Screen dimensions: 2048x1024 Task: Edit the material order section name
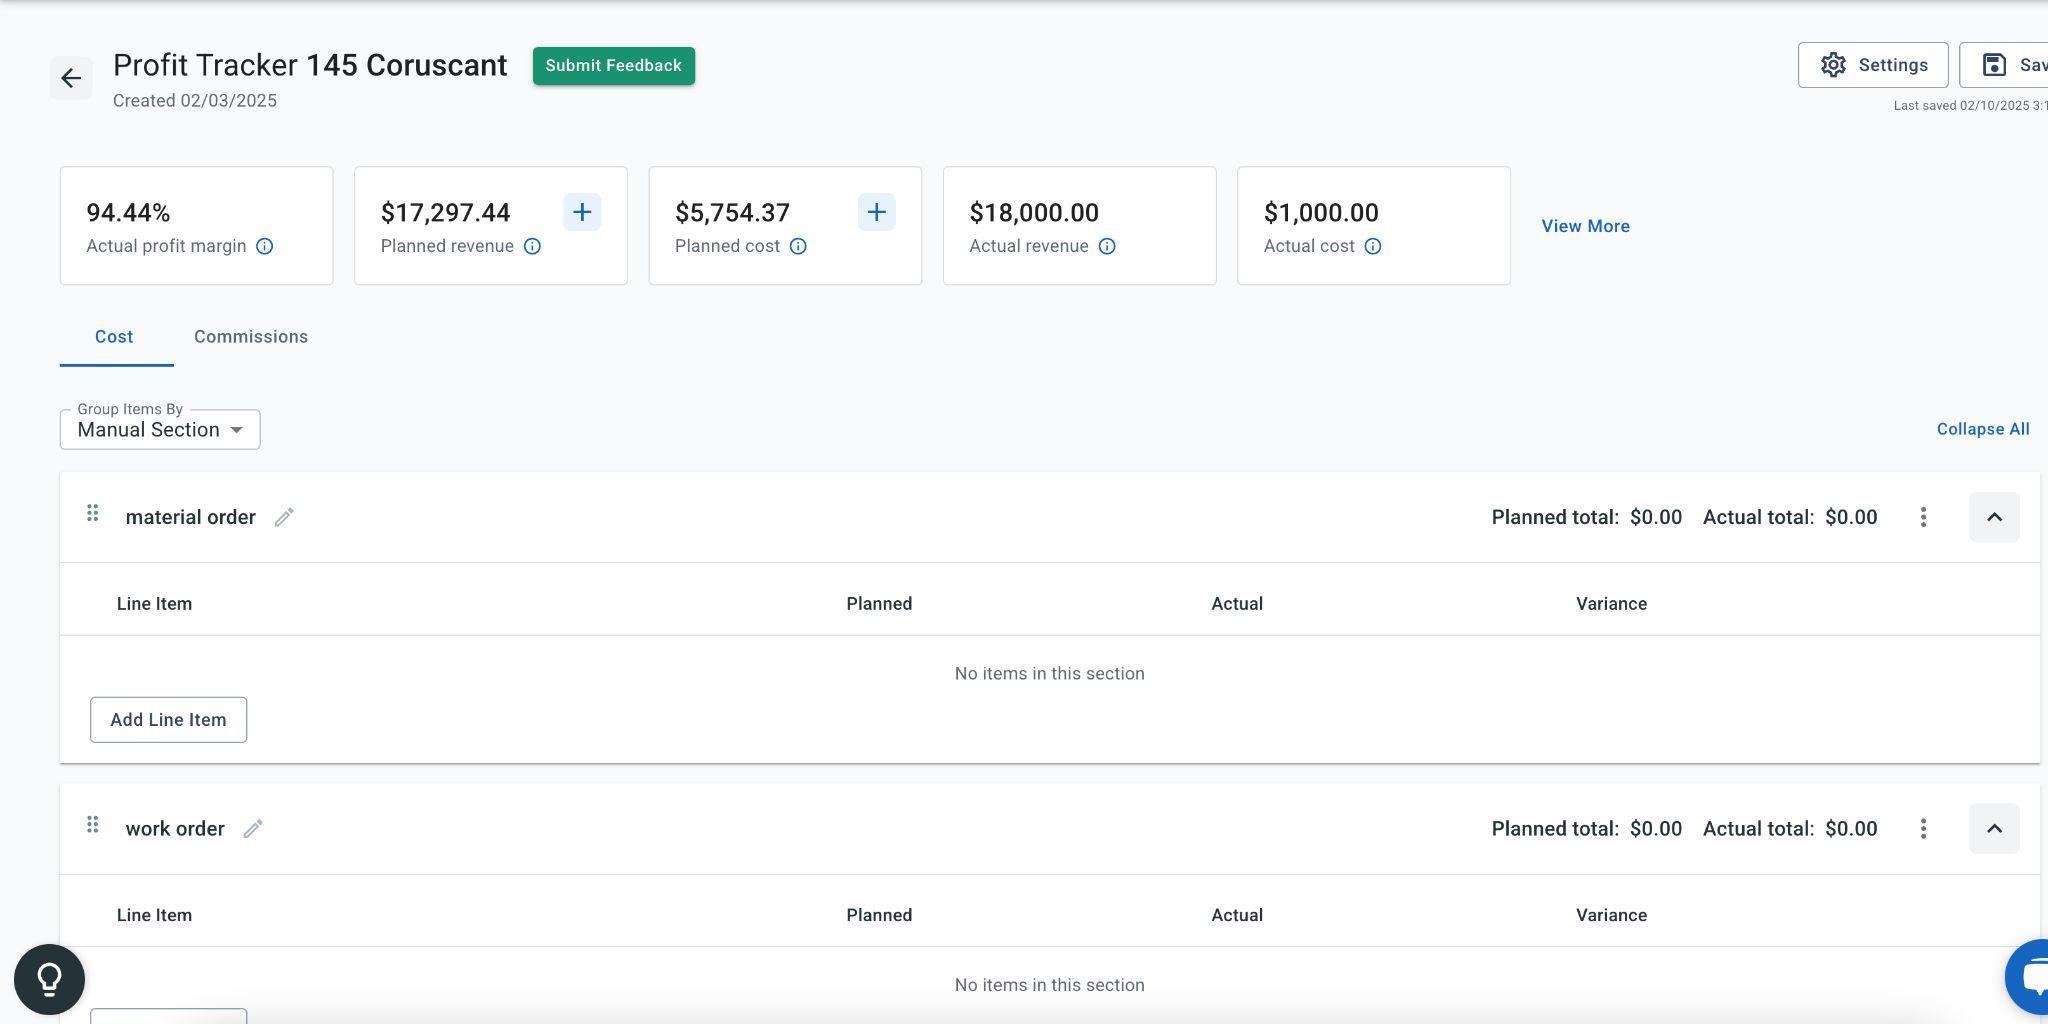[x=284, y=517]
